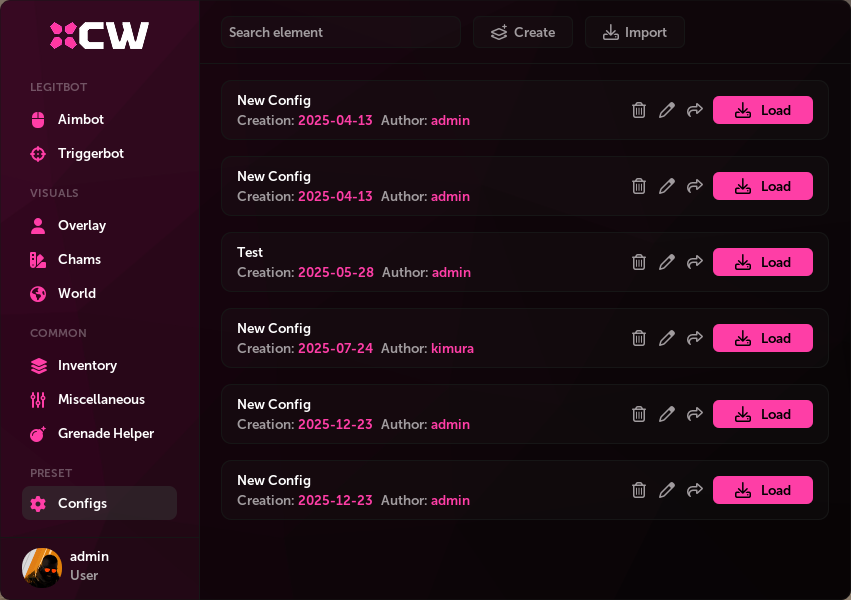Click the Search element field
Screen dimensions: 851x600
pyautogui.click(x=340, y=32)
